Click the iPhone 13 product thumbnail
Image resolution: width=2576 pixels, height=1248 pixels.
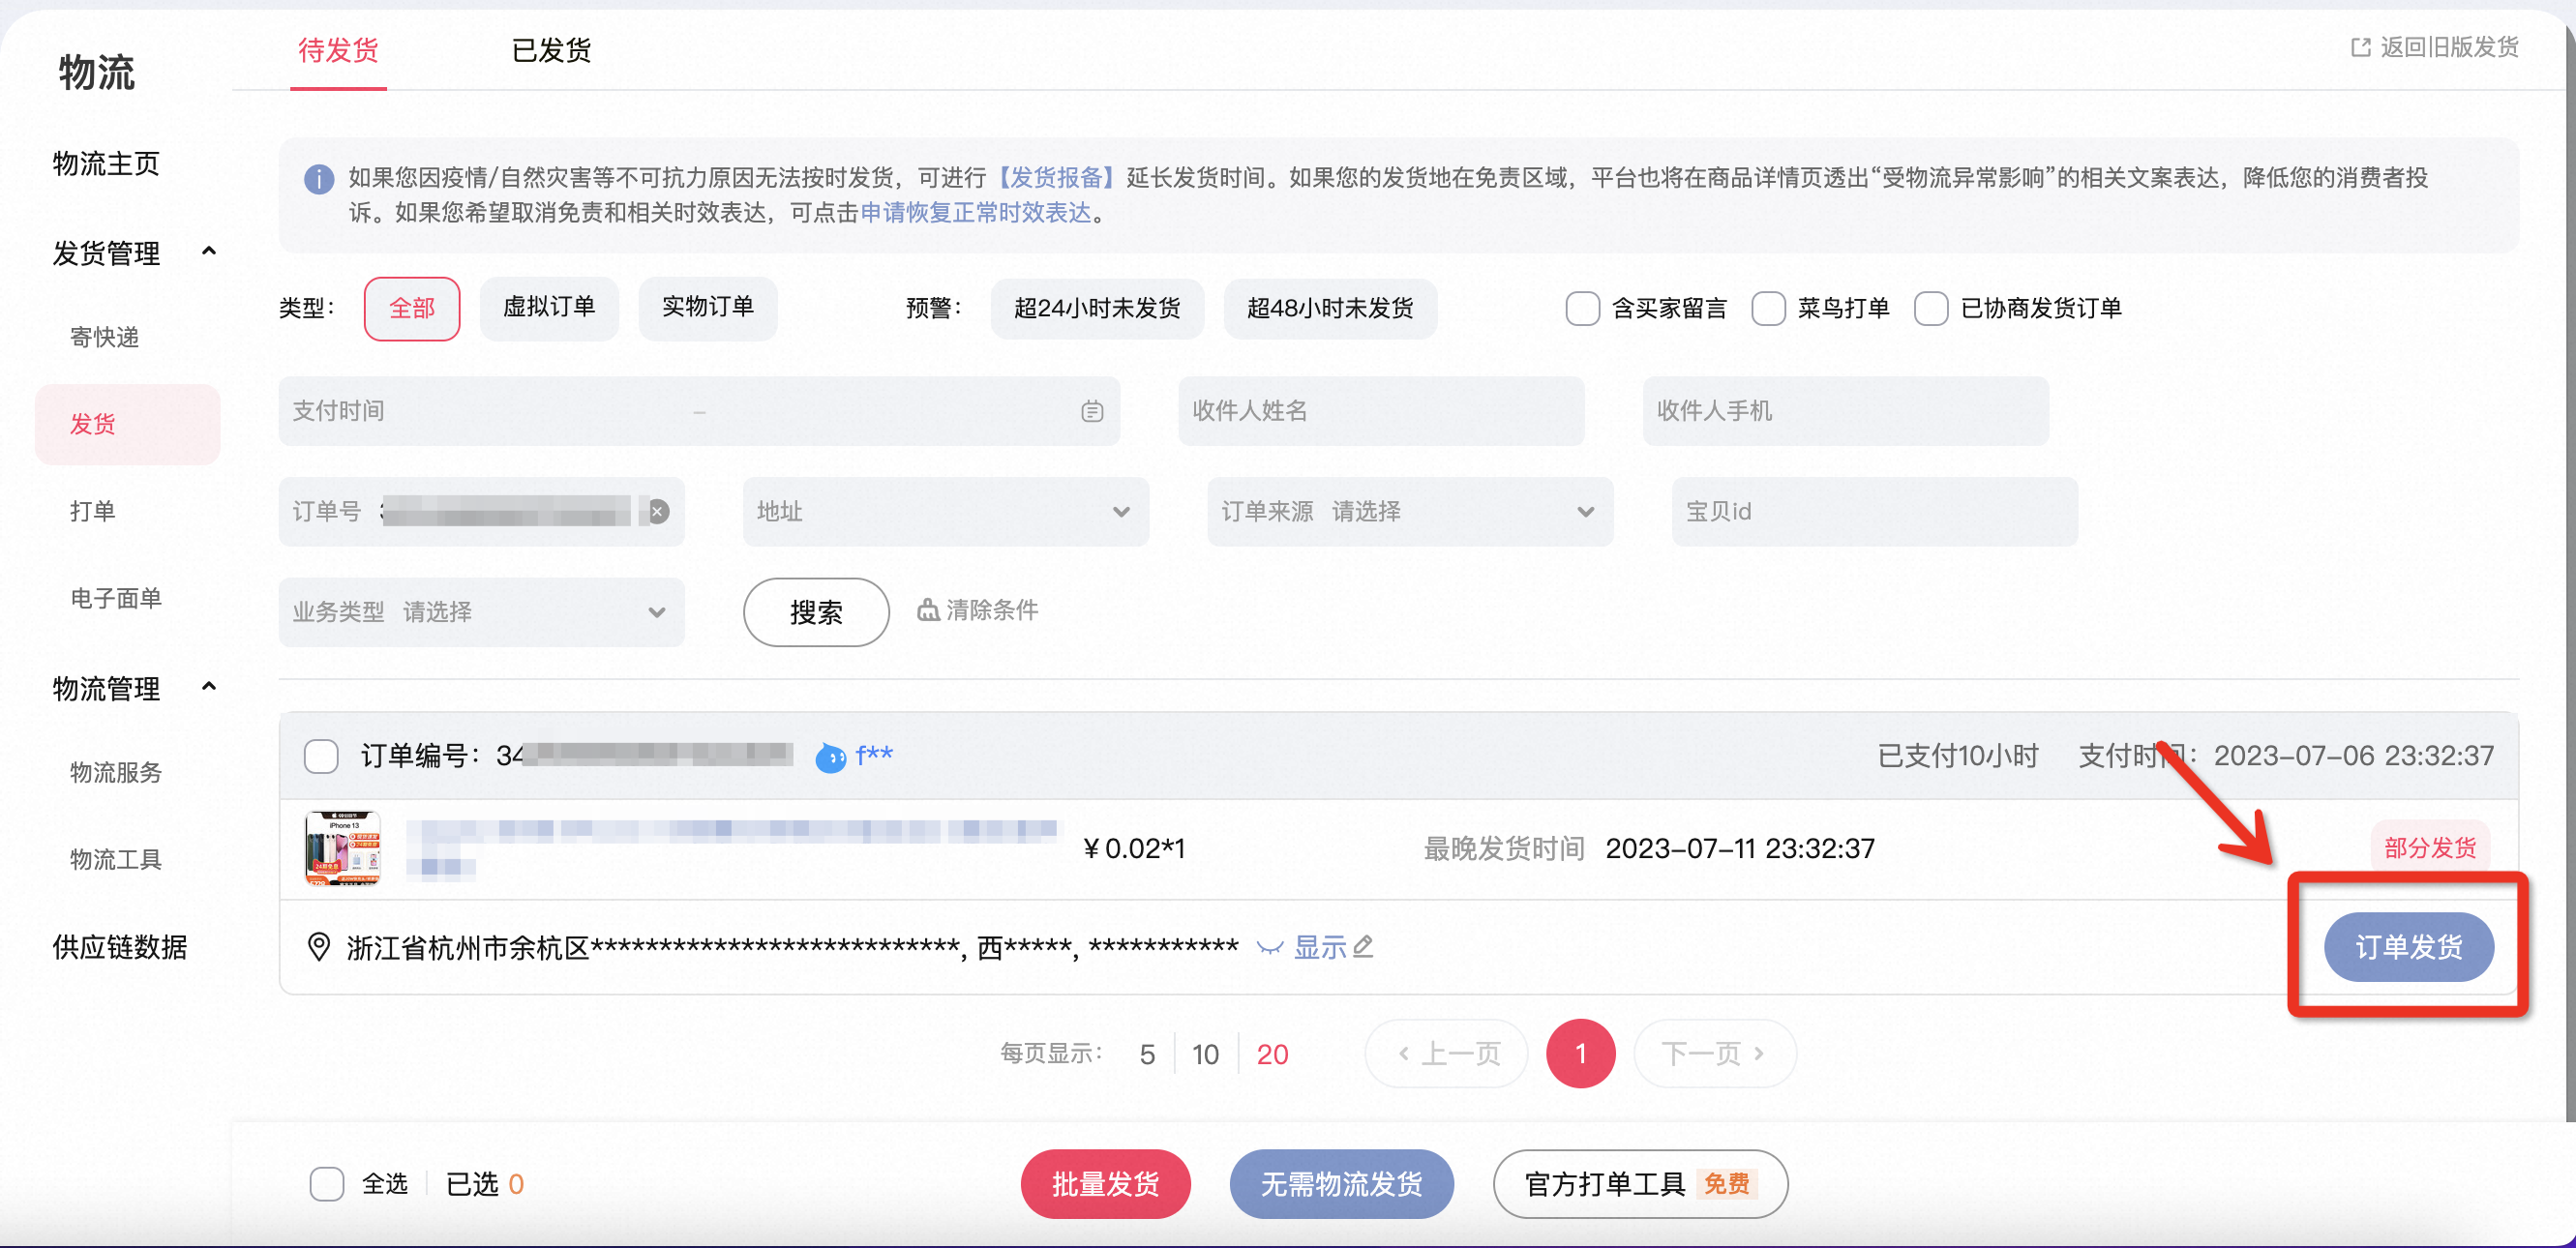pyautogui.click(x=342, y=849)
